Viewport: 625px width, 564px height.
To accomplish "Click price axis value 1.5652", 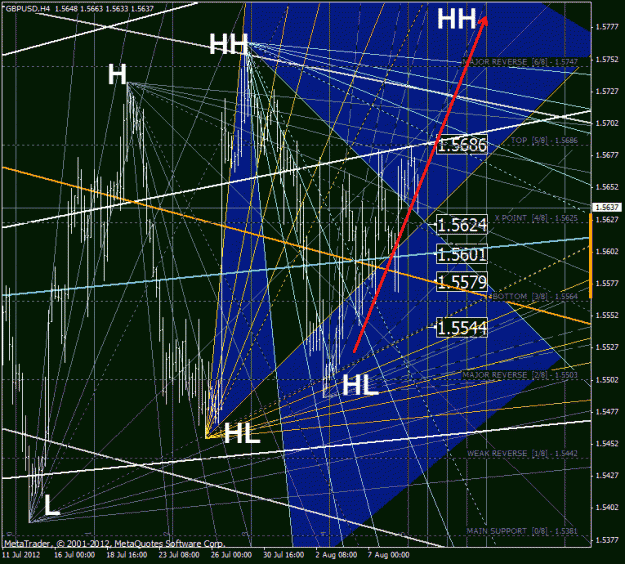I will pos(607,187).
